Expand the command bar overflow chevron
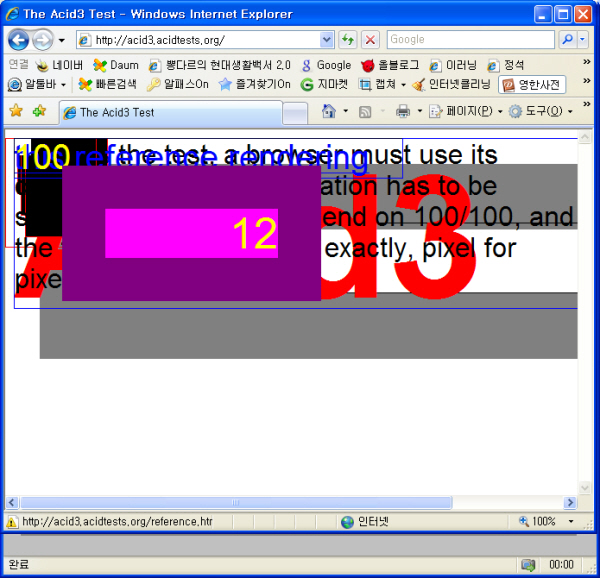The image size is (600, 578). pos(586,104)
